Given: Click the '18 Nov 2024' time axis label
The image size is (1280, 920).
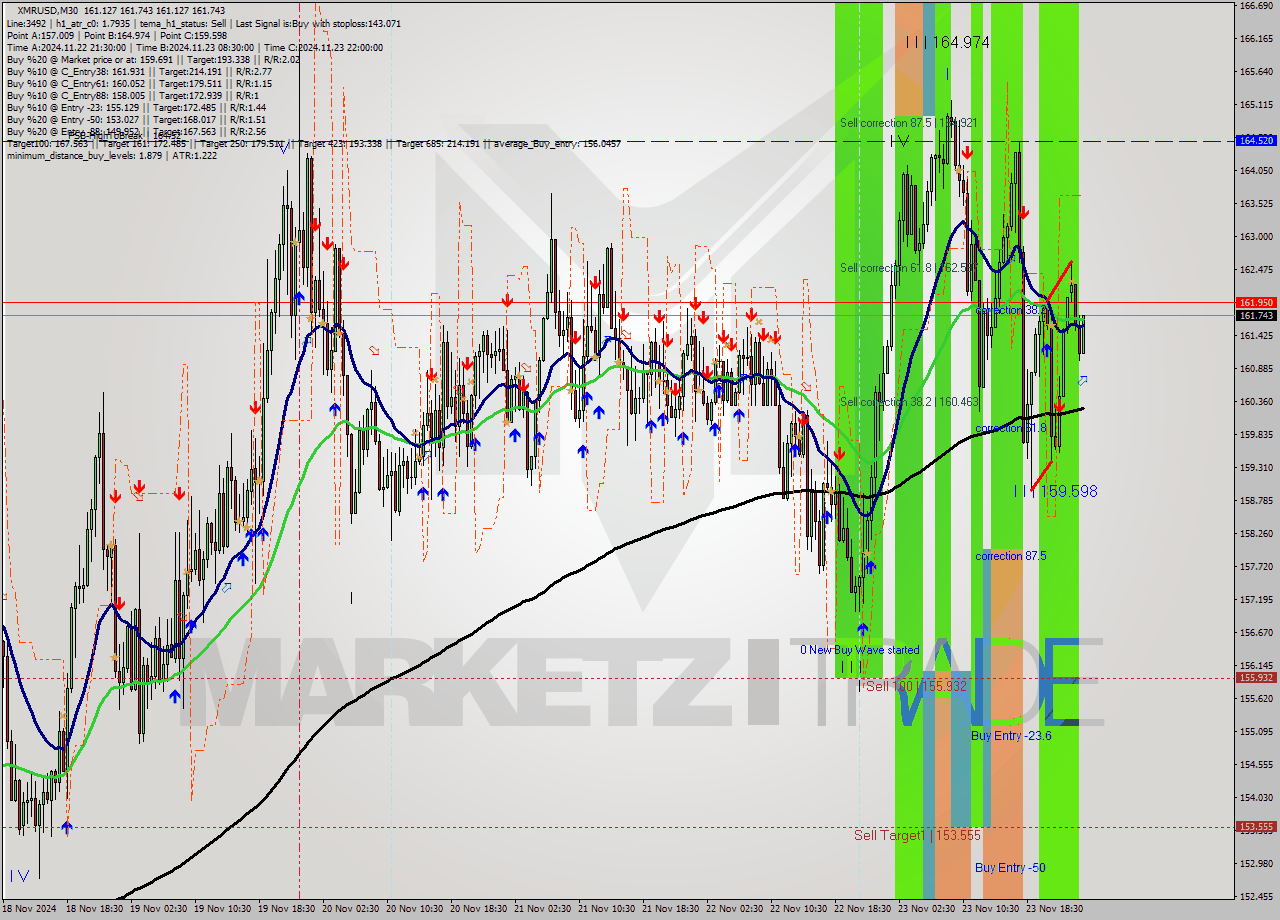Looking at the screenshot, I should (x=31, y=909).
